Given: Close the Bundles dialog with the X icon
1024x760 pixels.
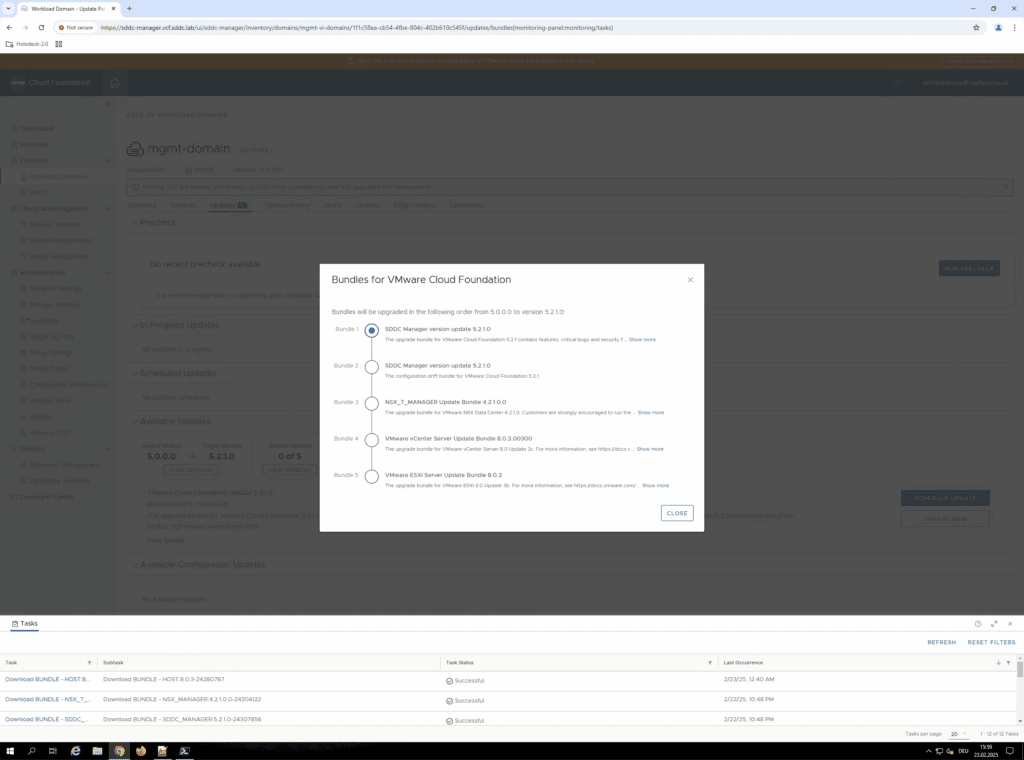Looking at the screenshot, I should [690, 280].
